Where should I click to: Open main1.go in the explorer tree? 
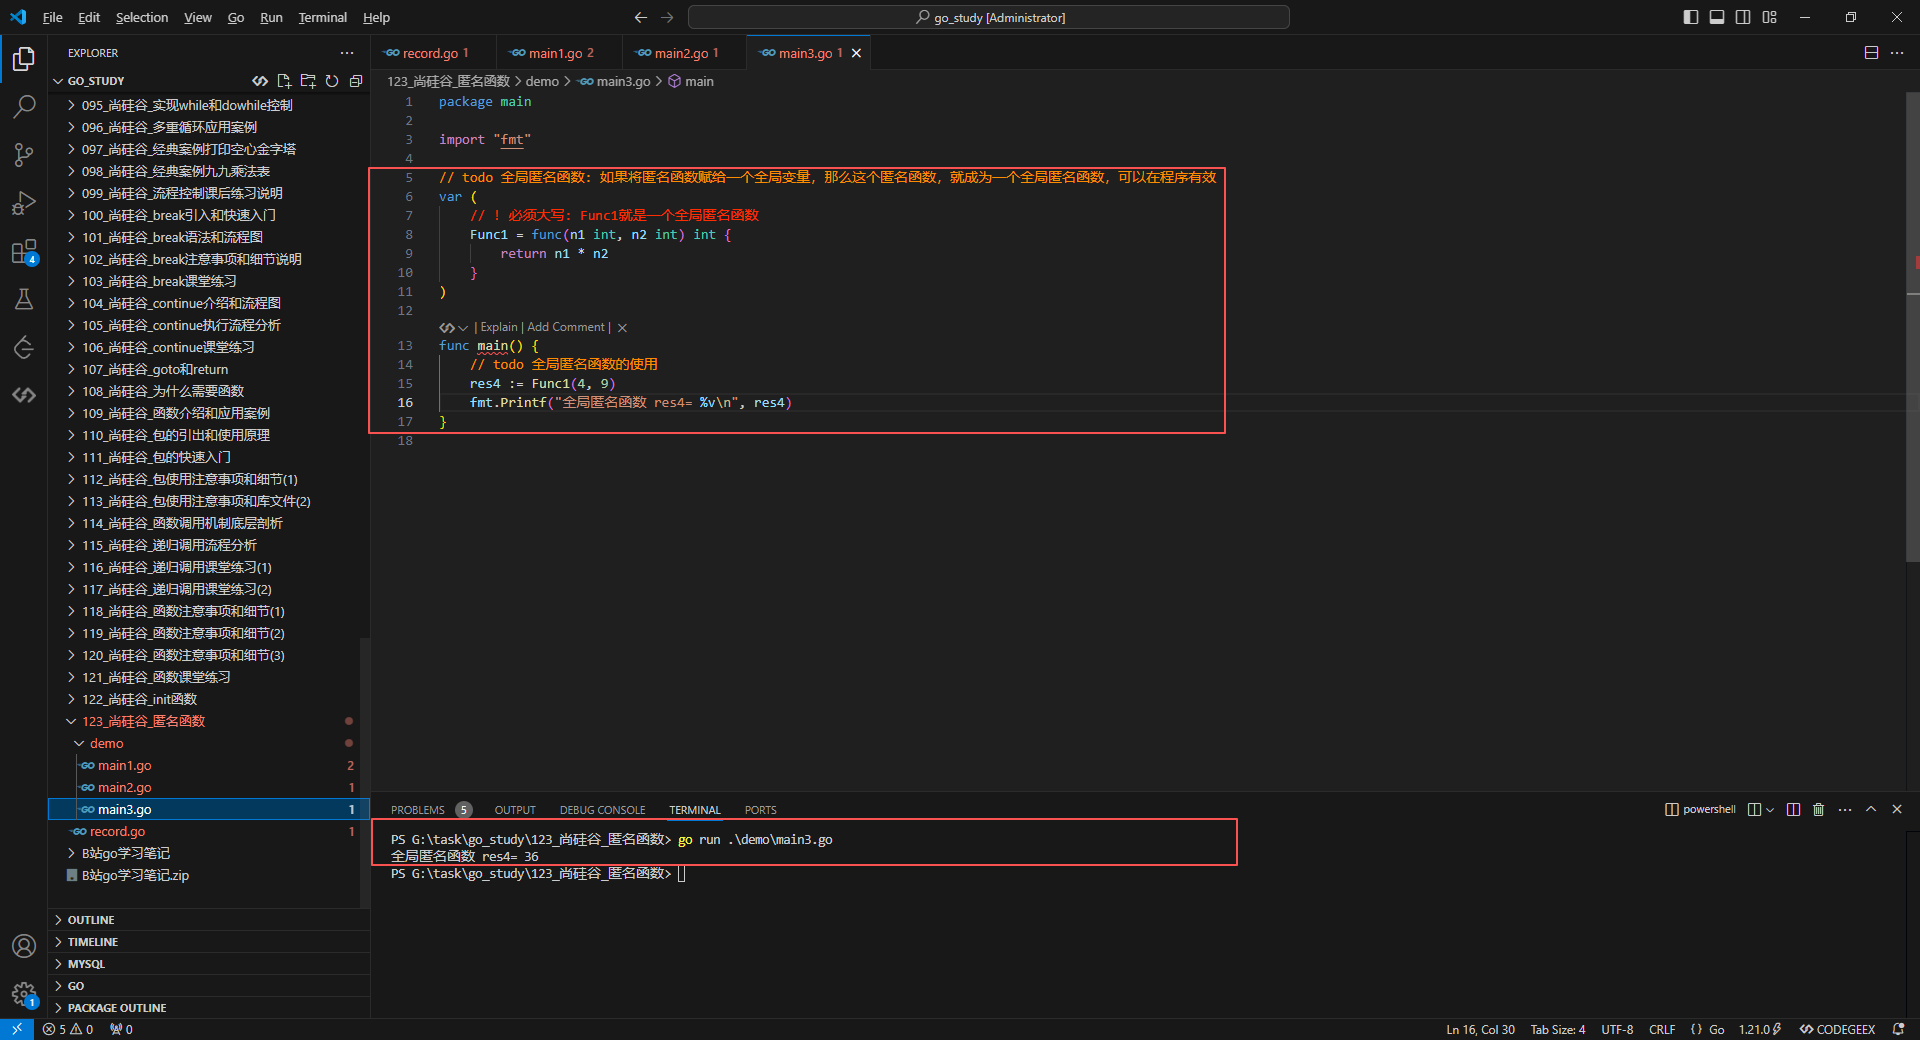125,765
